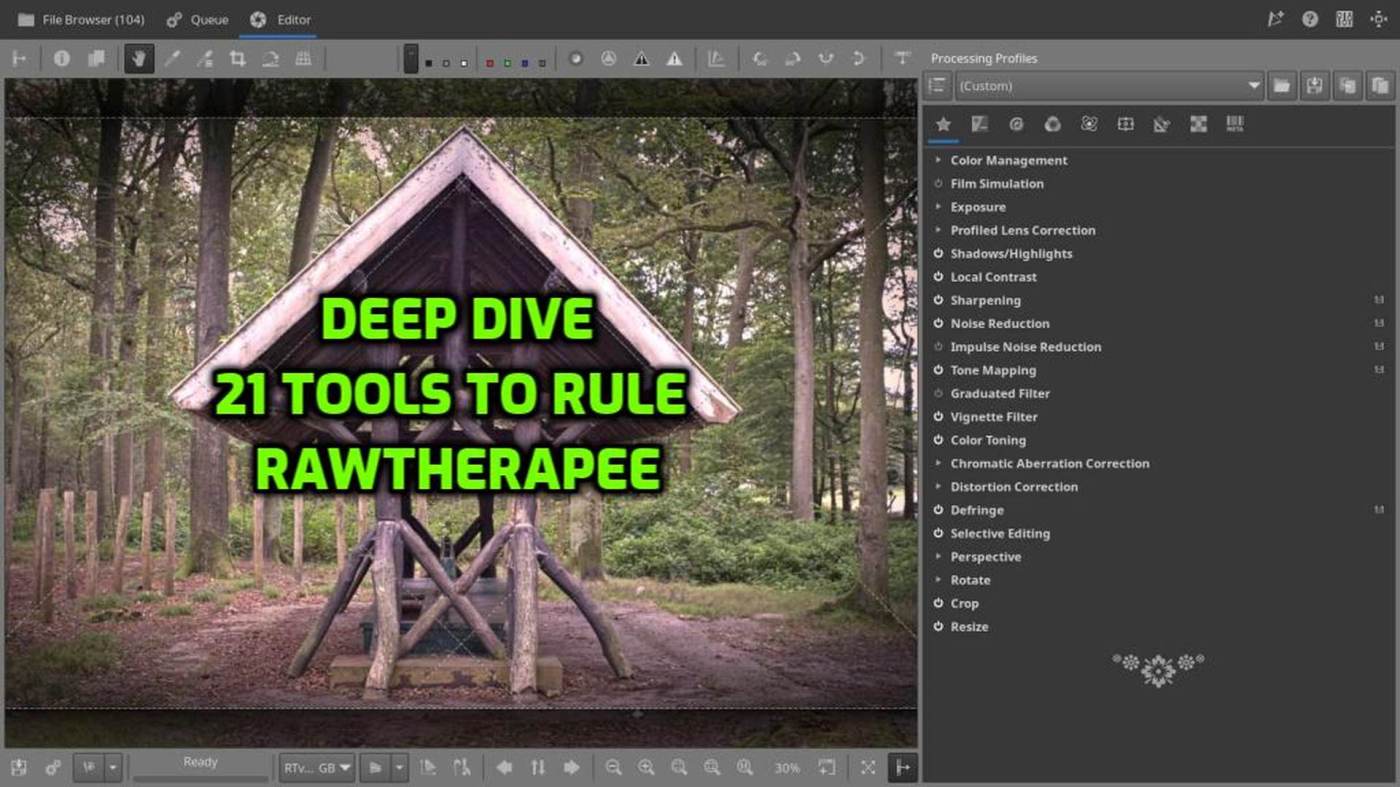Toggle Defringe power button
Image resolution: width=1400 pixels, height=787 pixels.
938,510
